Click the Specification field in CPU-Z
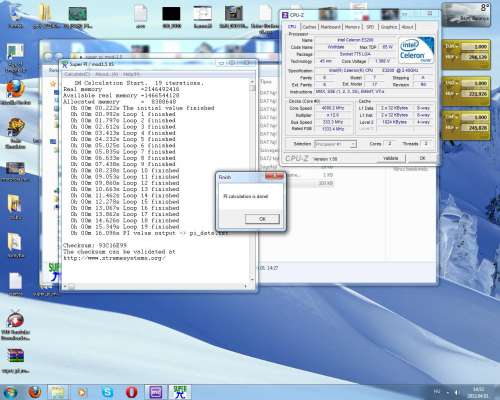The width and height of the screenshot is (500, 400). click(x=373, y=70)
